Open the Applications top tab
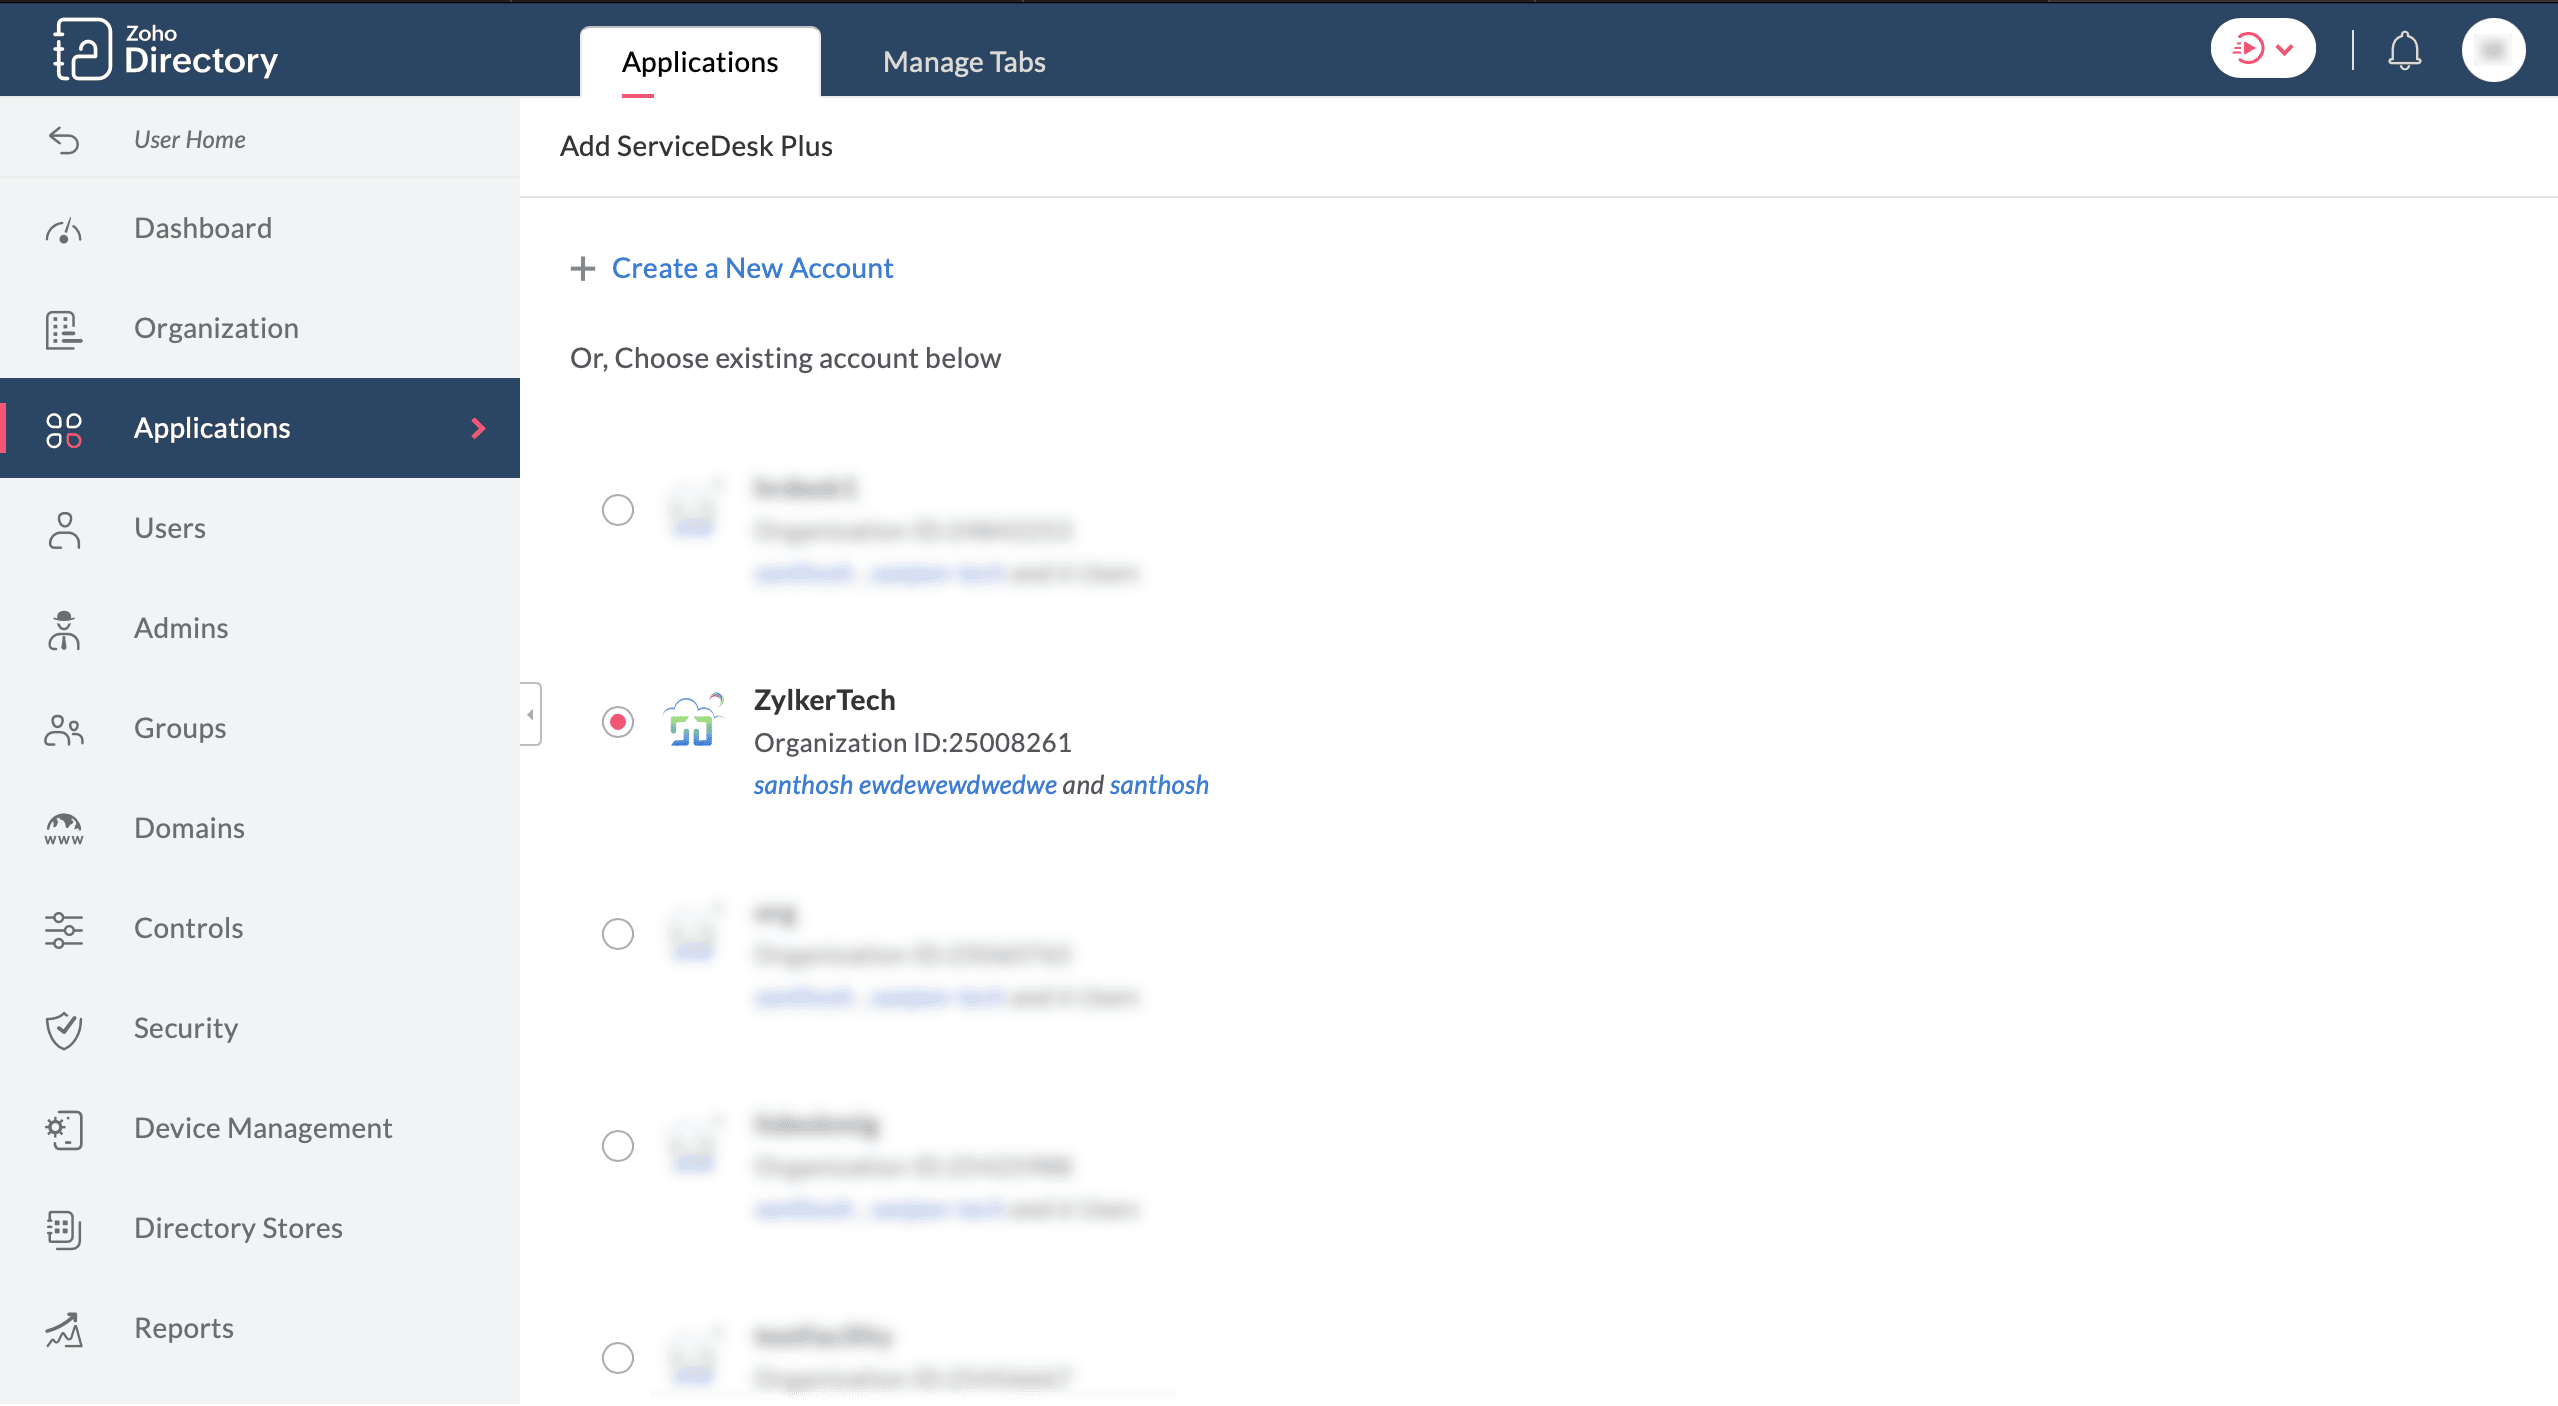Image resolution: width=2558 pixels, height=1406 pixels. (700, 62)
